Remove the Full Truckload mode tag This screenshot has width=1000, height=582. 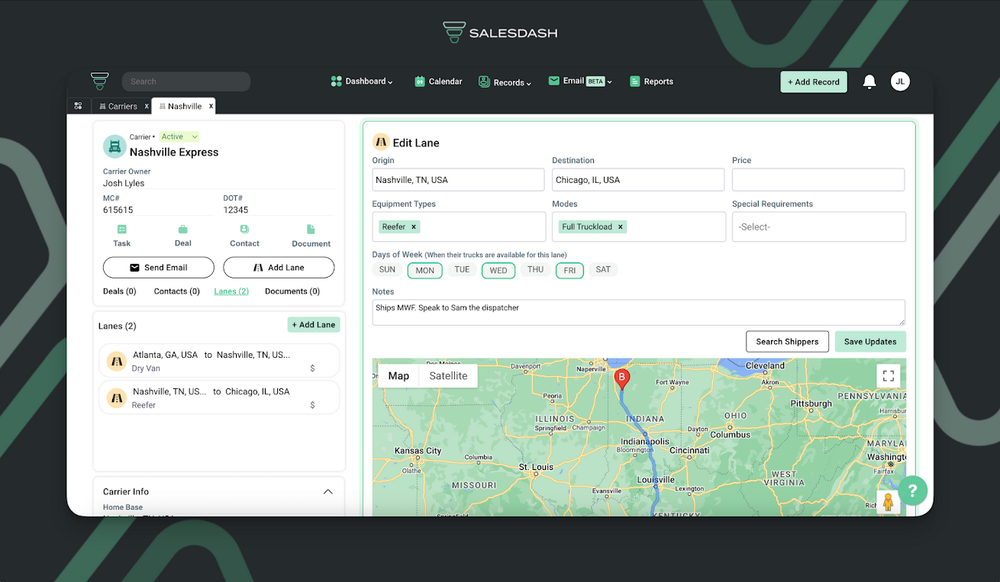pos(620,227)
